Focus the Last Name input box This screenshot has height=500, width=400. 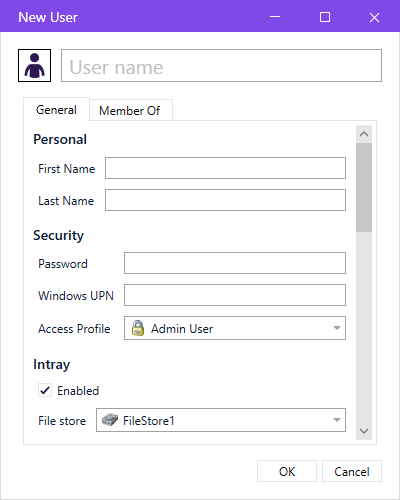tap(225, 200)
